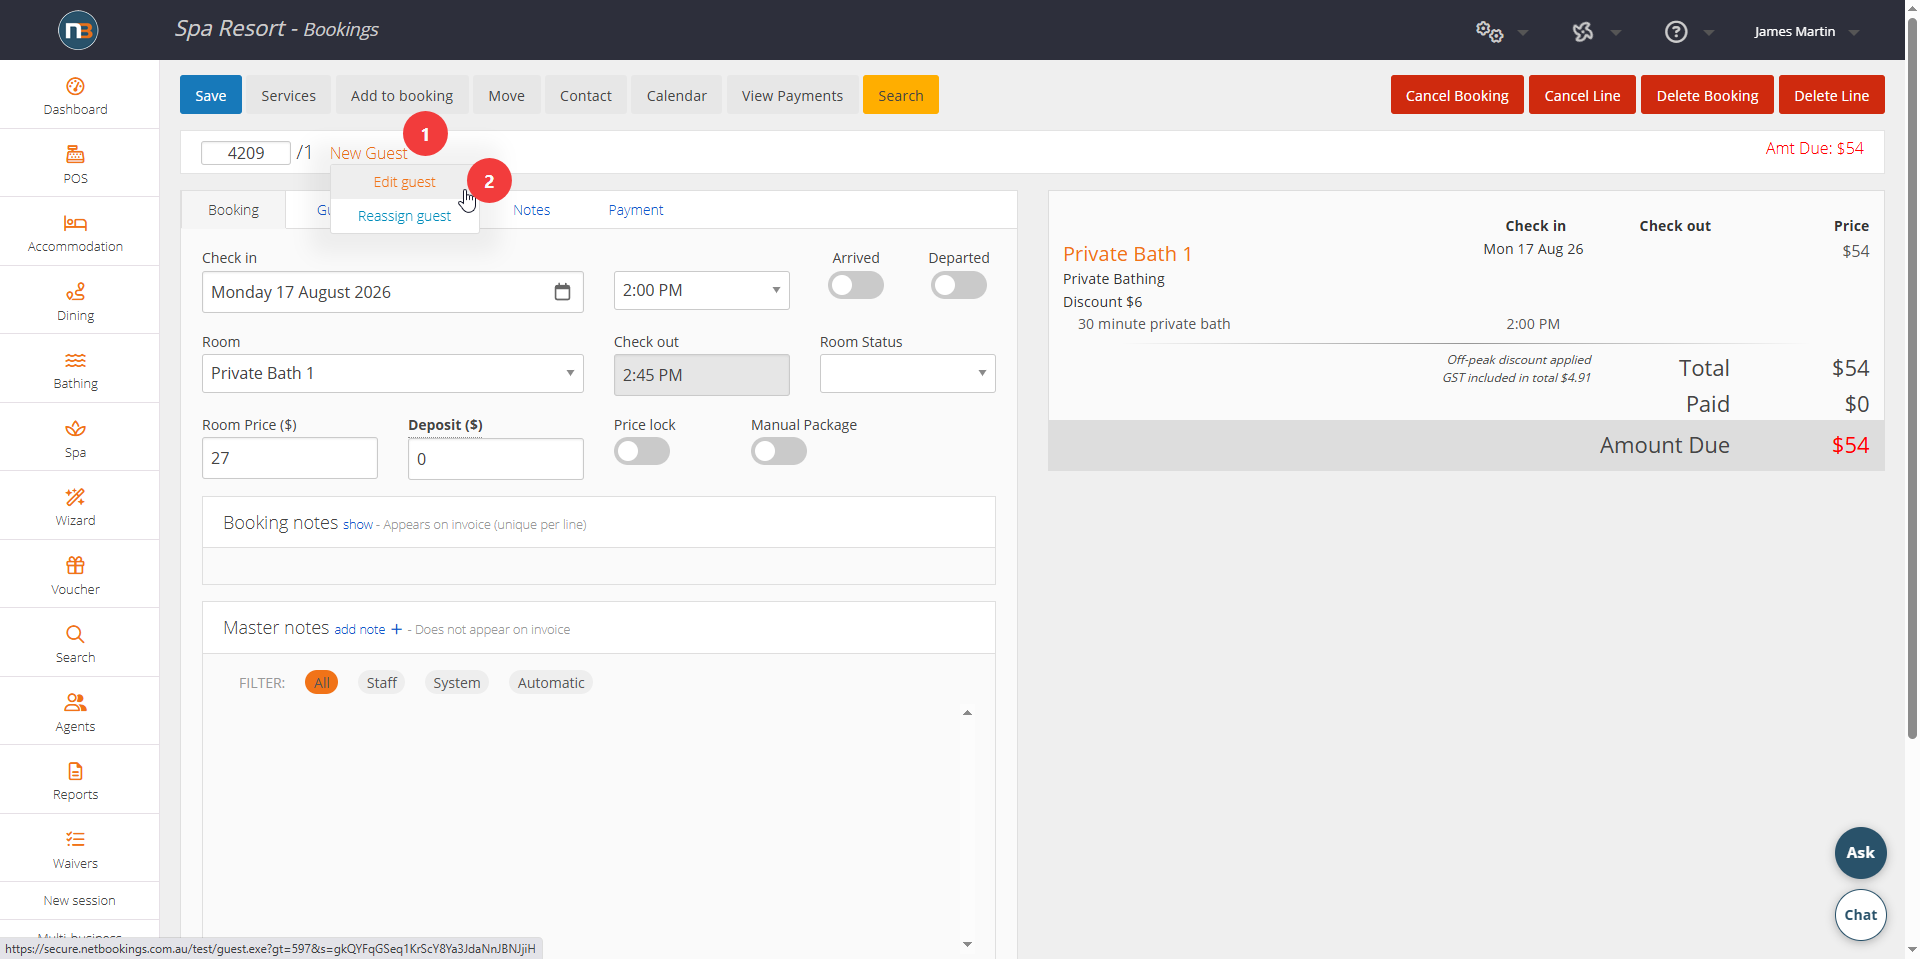This screenshot has height=959, width=1920.
Task: Open the New Guest dropdown link
Action: pos(369,153)
